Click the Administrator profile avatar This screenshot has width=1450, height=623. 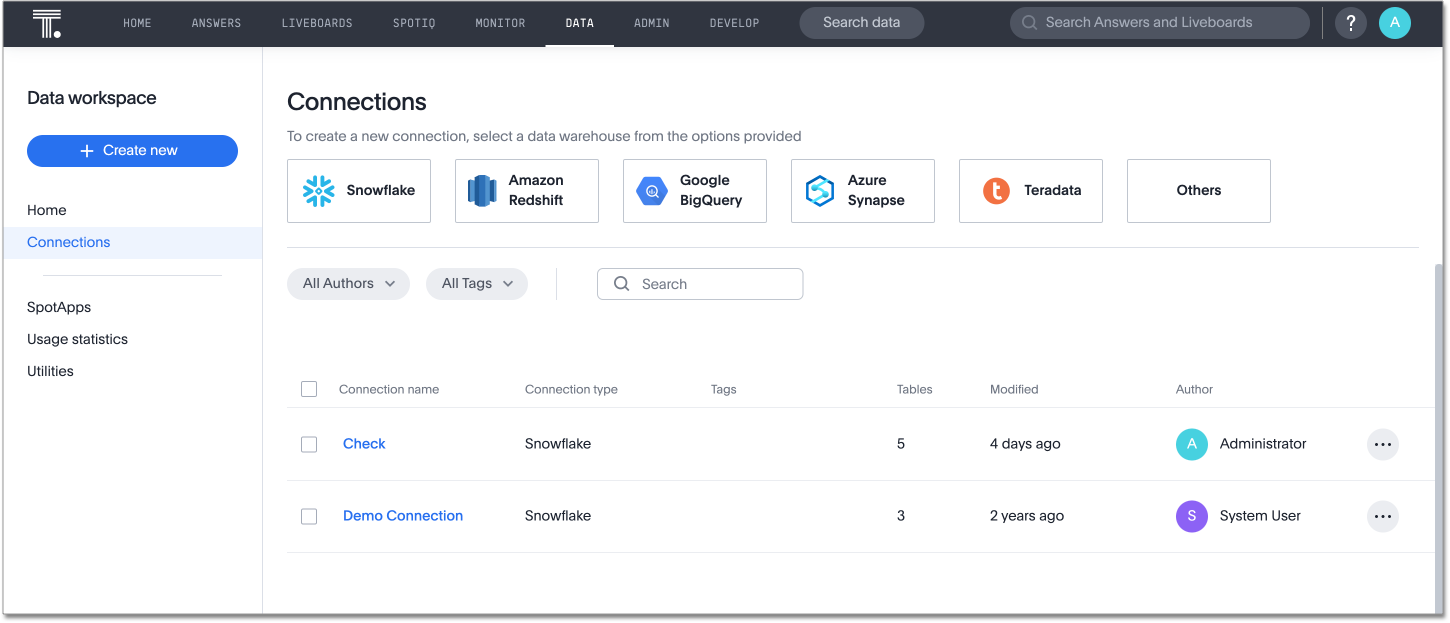(x=1395, y=22)
